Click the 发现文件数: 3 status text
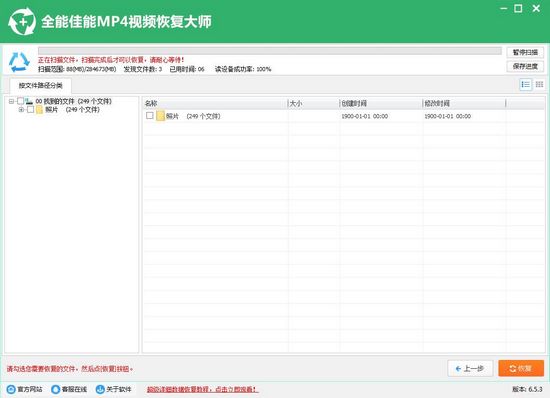This screenshot has height=398, width=550. coord(143,69)
